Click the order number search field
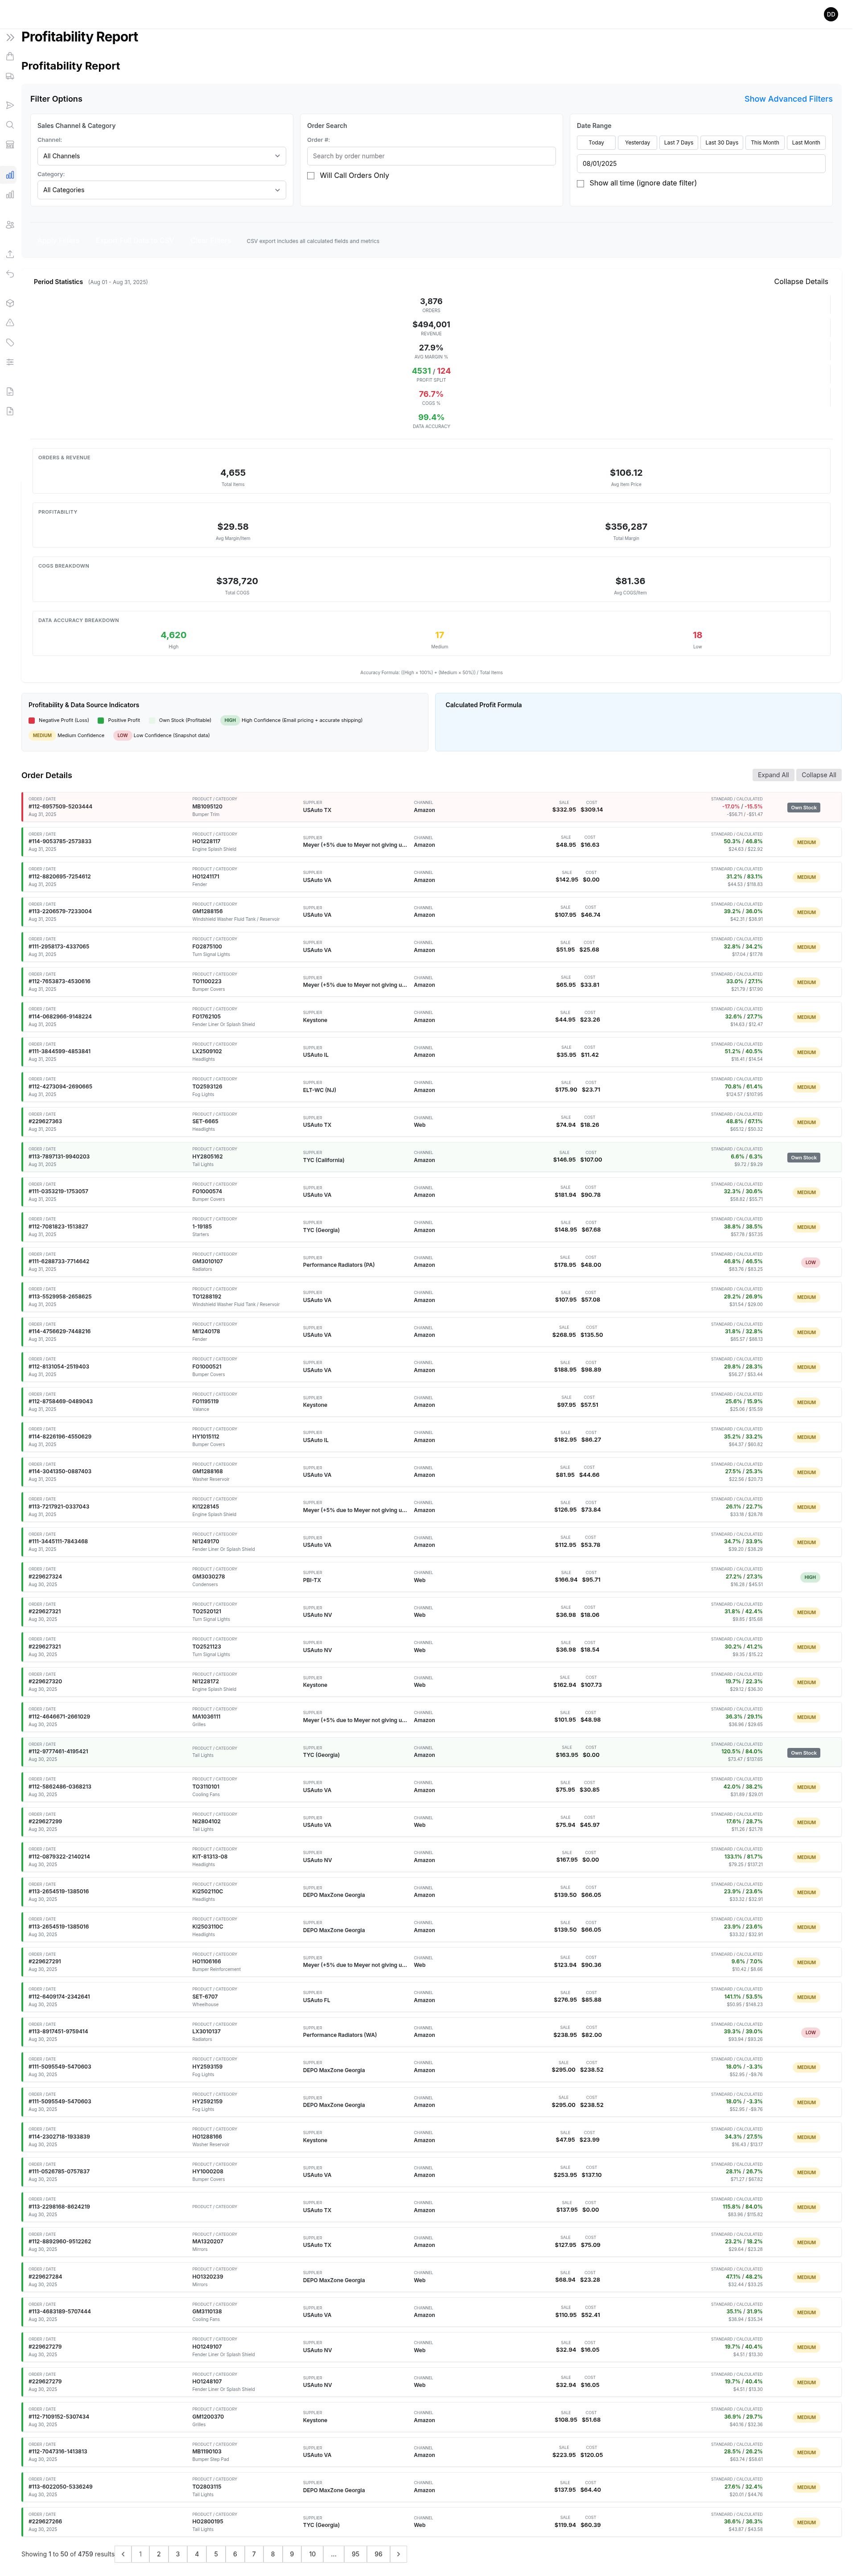Viewport: 856px width, 2576px height. coord(431,156)
